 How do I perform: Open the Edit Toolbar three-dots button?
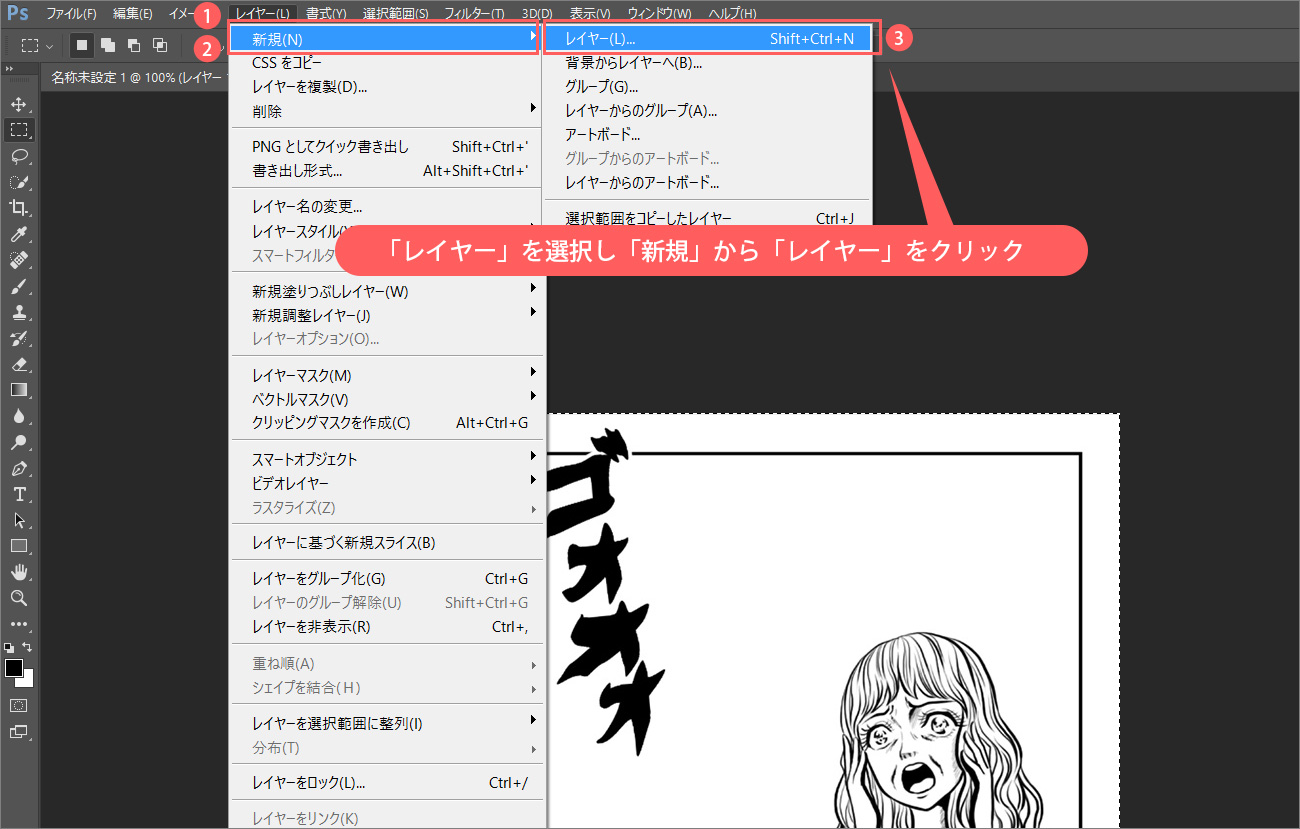click(x=18, y=624)
